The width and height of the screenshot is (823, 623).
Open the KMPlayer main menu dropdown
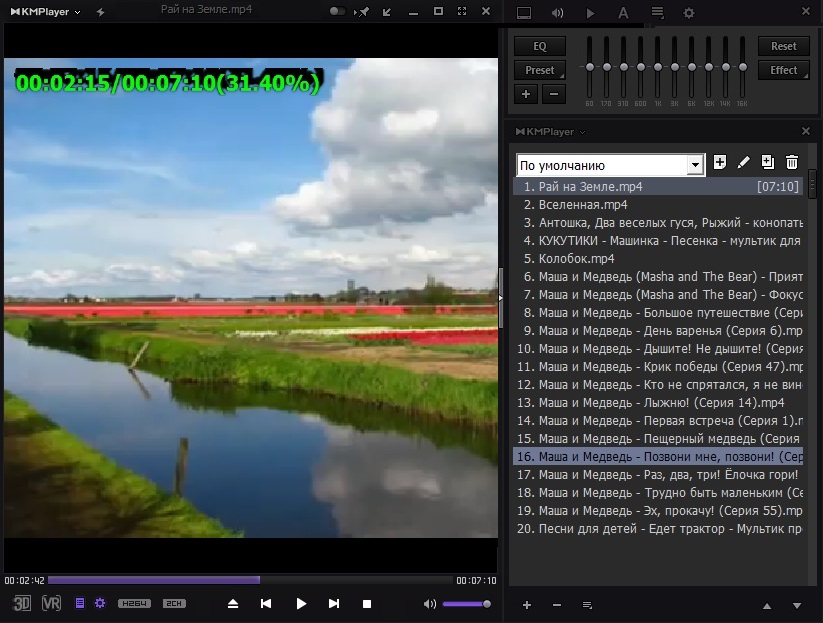[x=46, y=12]
